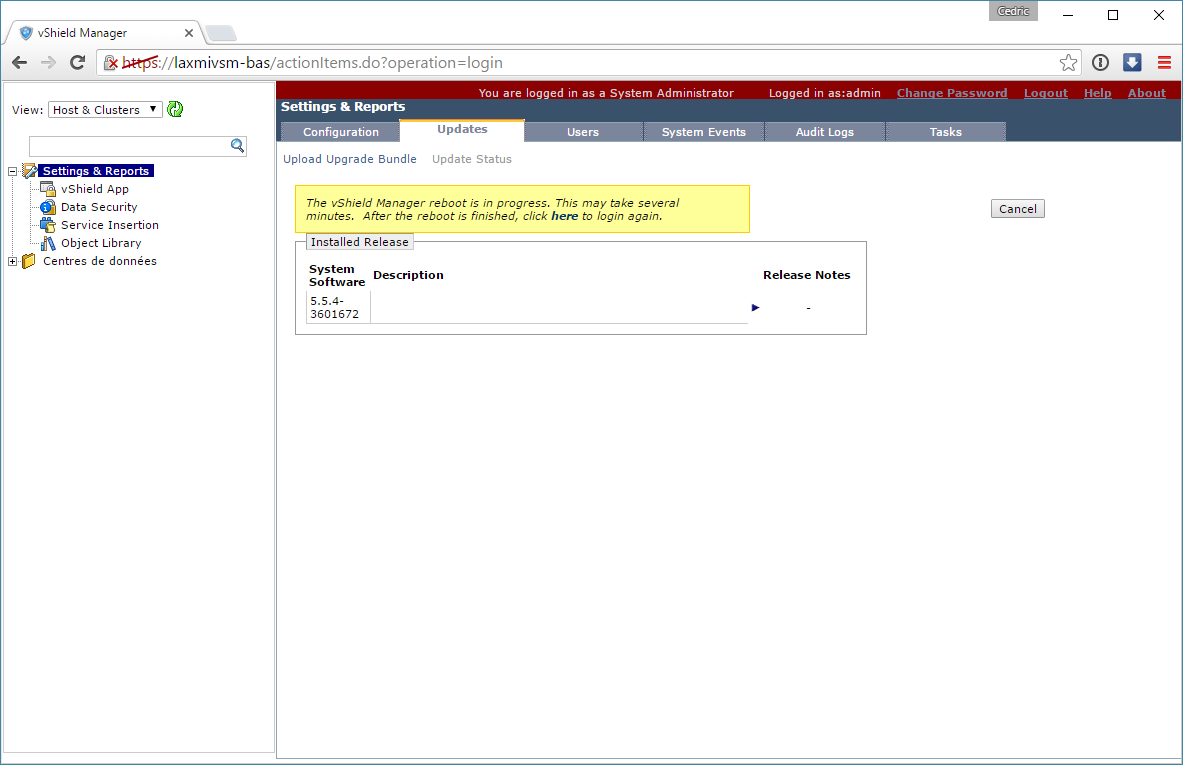Image resolution: width=1183 pixels, height=765 pixels.
Task: Click the Change Password link
Action: (x=951, y=93)
